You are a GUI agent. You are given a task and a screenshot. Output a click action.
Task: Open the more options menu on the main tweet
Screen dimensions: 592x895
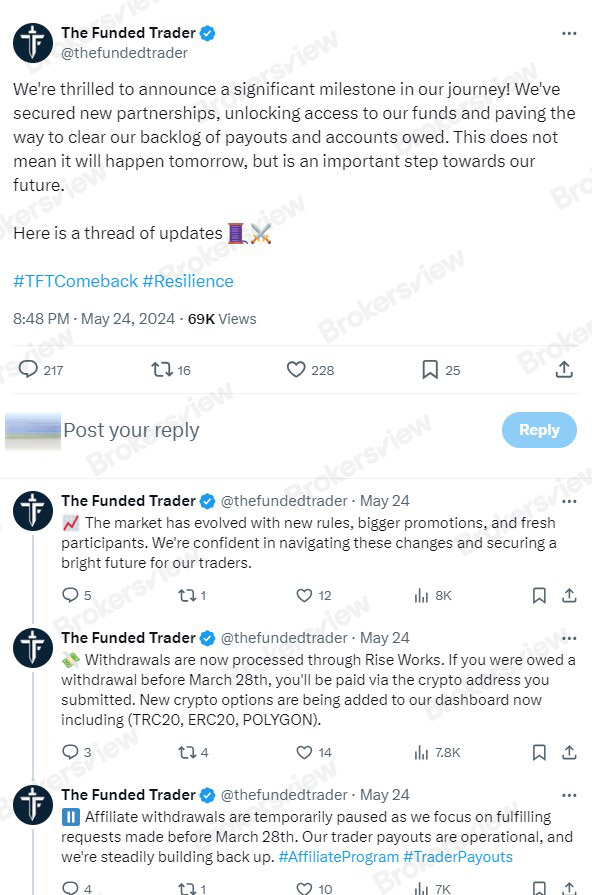(569, 33)
